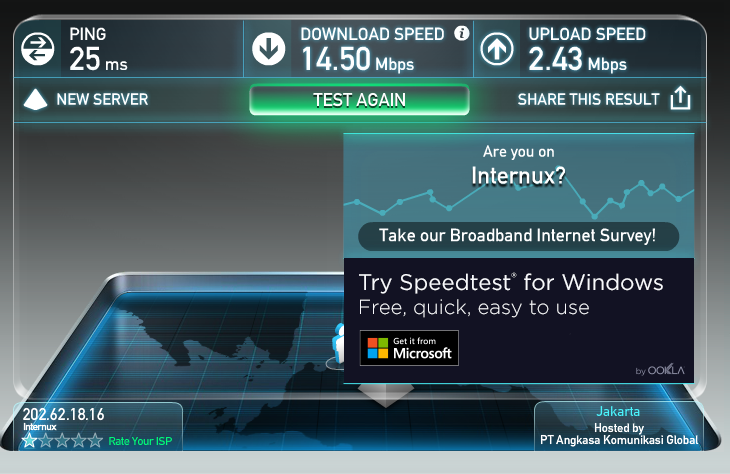The height and width of the screenshot is (474, 730).
Task: Click the download arrow icon
Action: click(x=269, y=49)
